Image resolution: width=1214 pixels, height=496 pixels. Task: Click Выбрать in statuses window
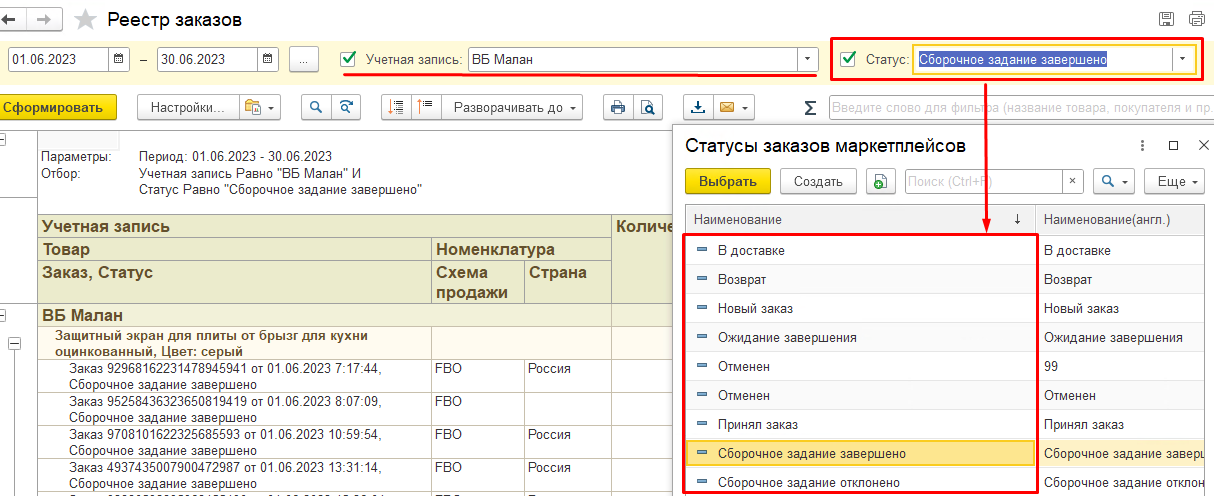point(728,181)
